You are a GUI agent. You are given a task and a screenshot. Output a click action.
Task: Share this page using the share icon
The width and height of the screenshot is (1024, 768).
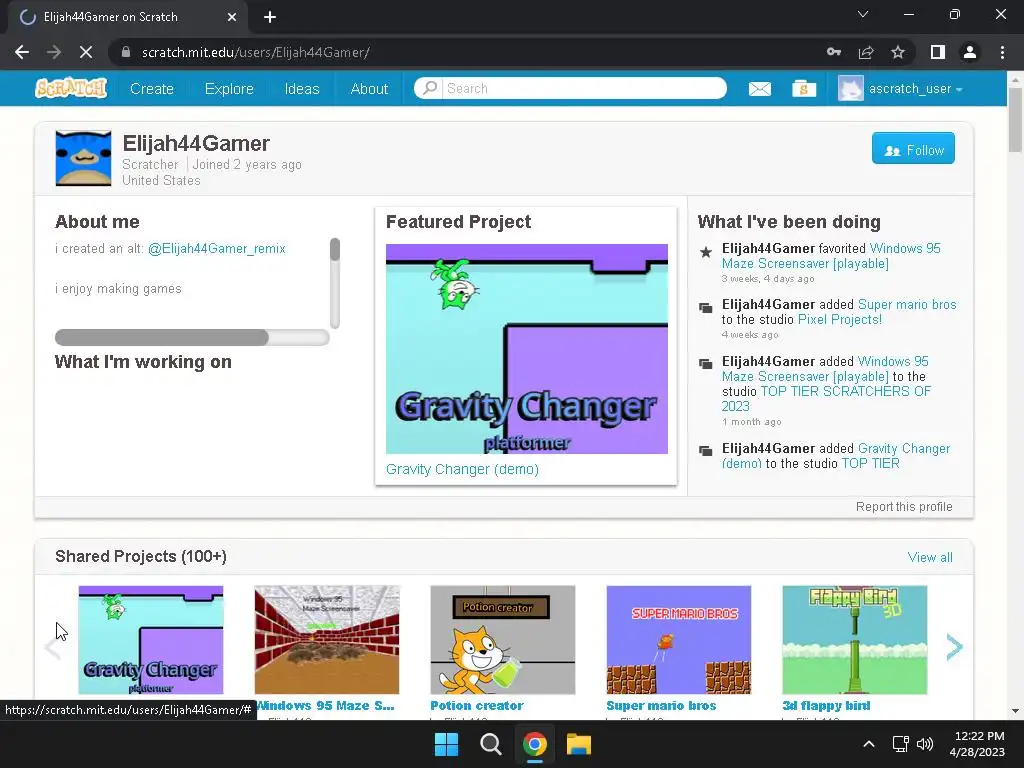(866, 52)
